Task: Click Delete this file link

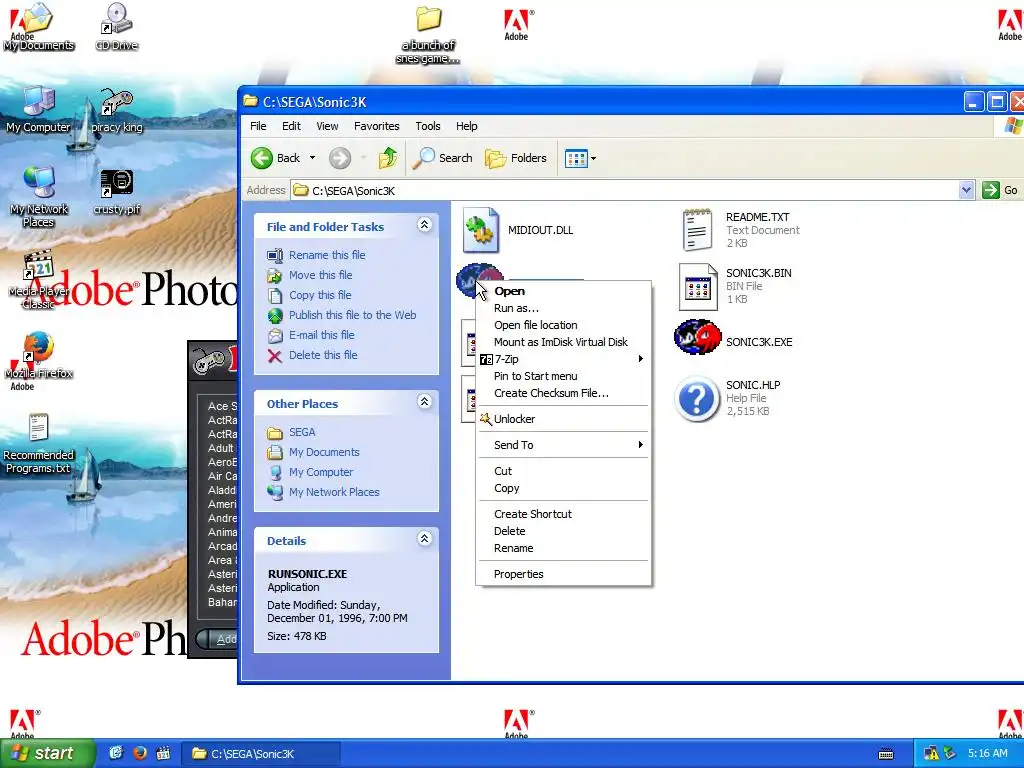Action: (x=323, y=355)
